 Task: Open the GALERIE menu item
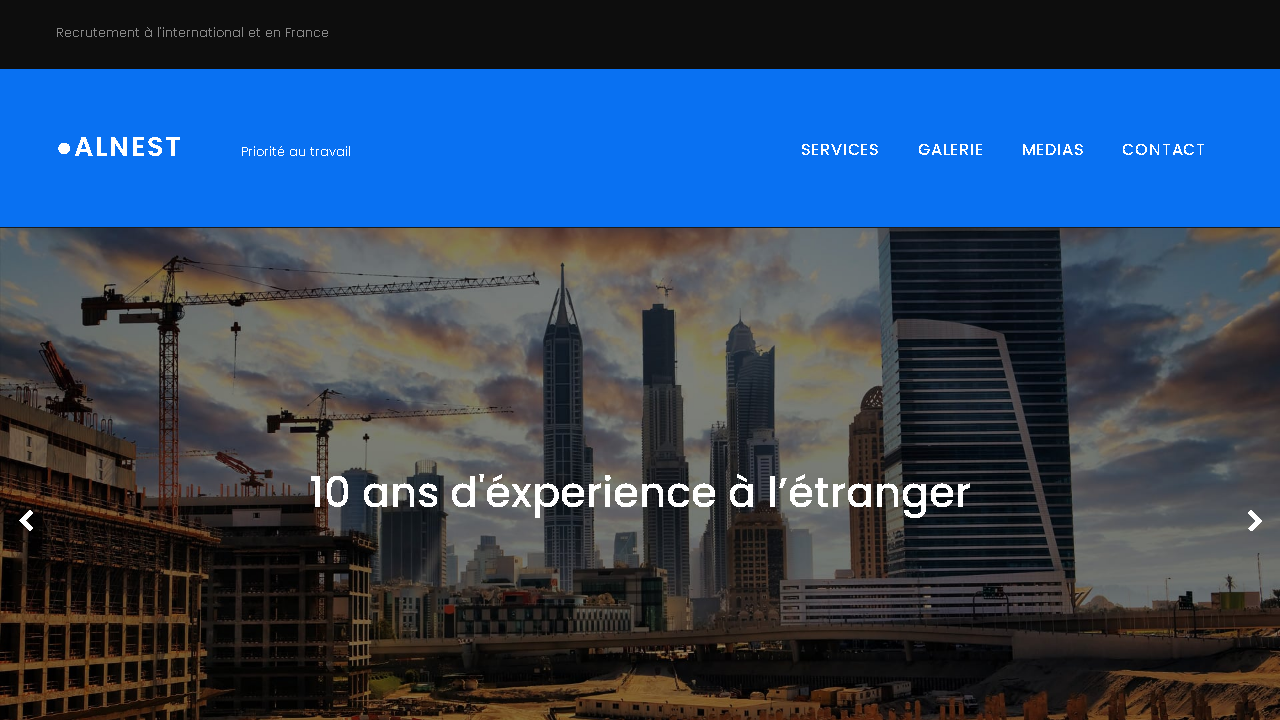click(x=951, y=150)
